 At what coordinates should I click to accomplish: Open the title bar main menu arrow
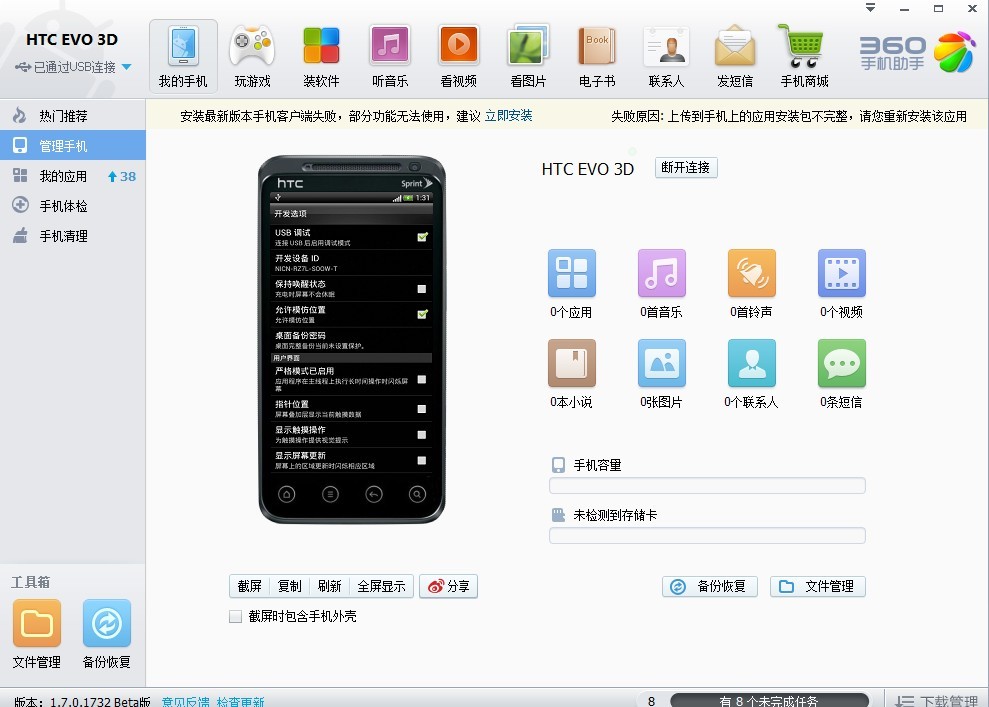870,8
